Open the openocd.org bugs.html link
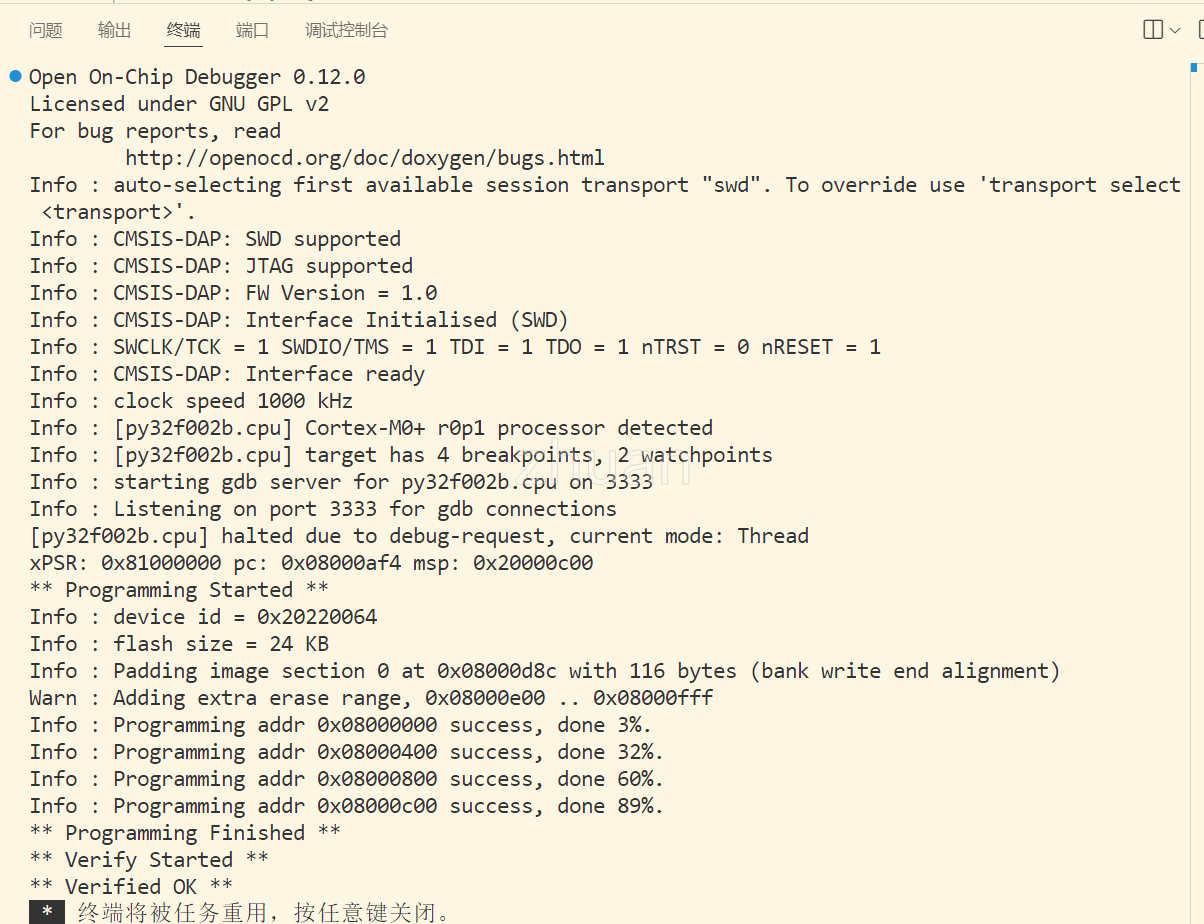1204x924 pixels. click(x=364, y=157)
